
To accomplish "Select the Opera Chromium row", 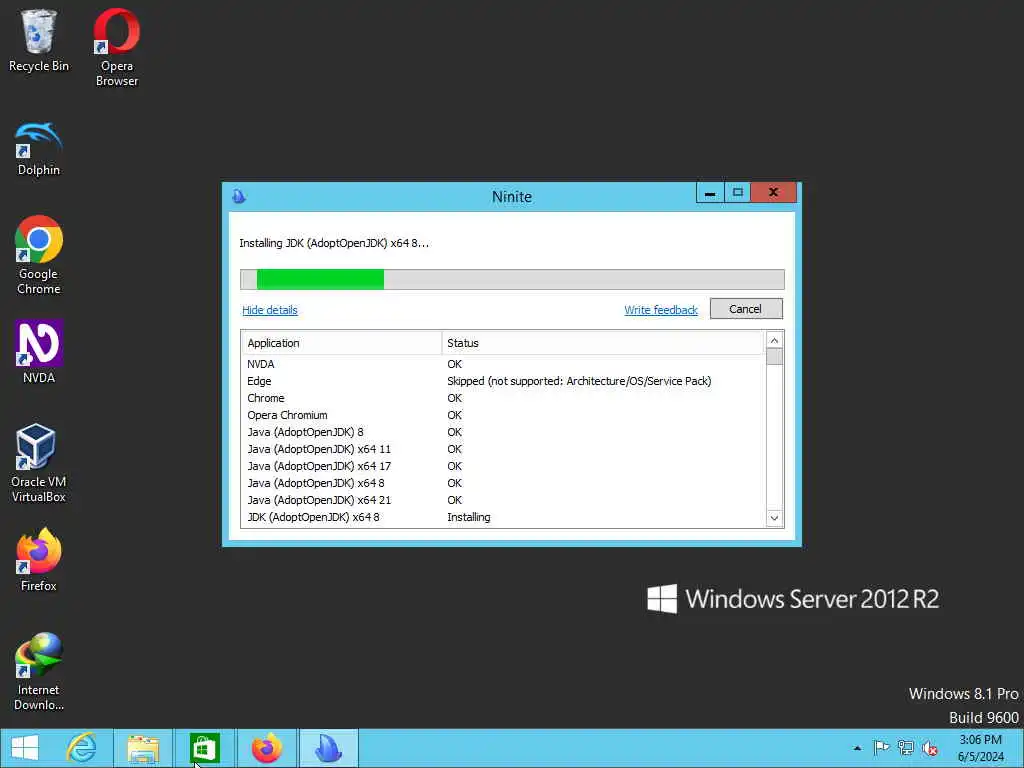I will click(503, 415).
